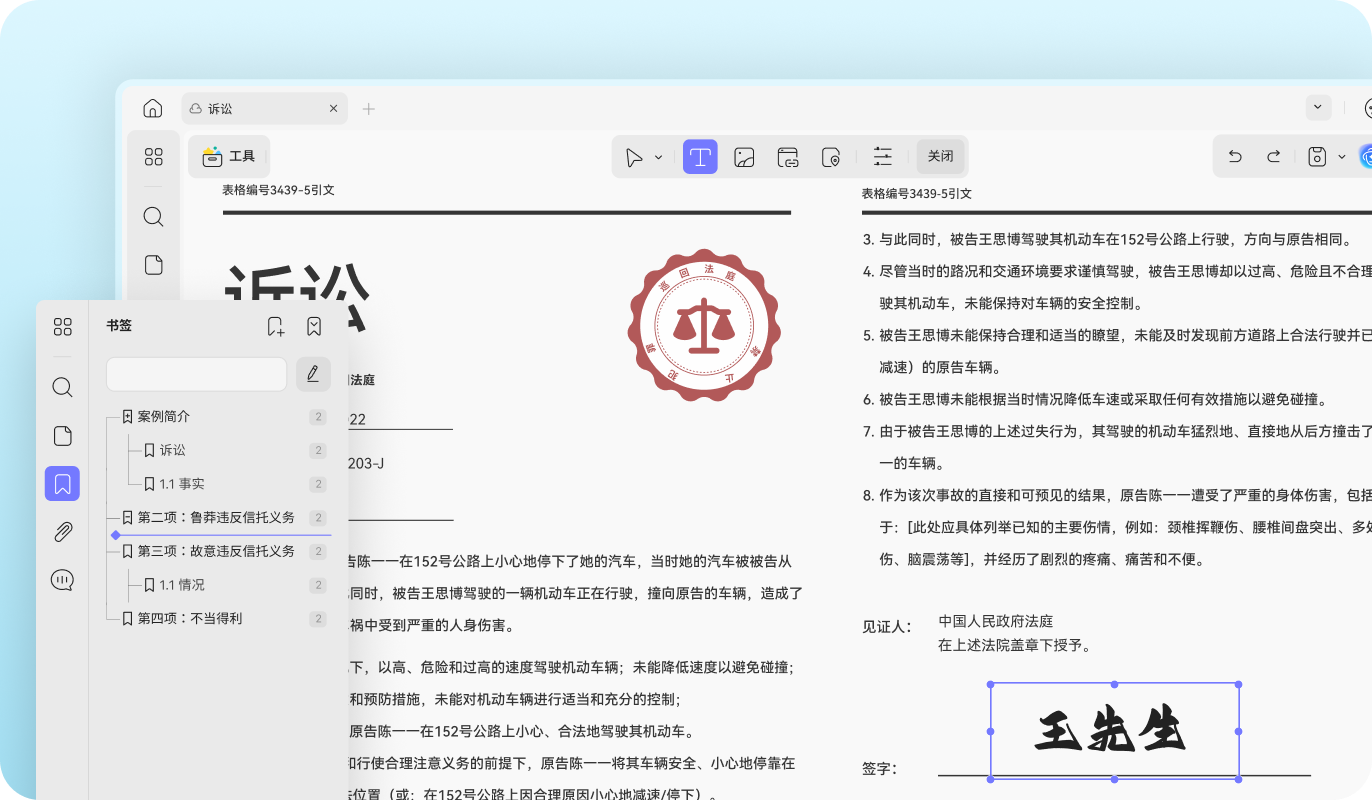
Task: Click the bookmark icon beside the add-bookmark button
Action: (314, 326)
